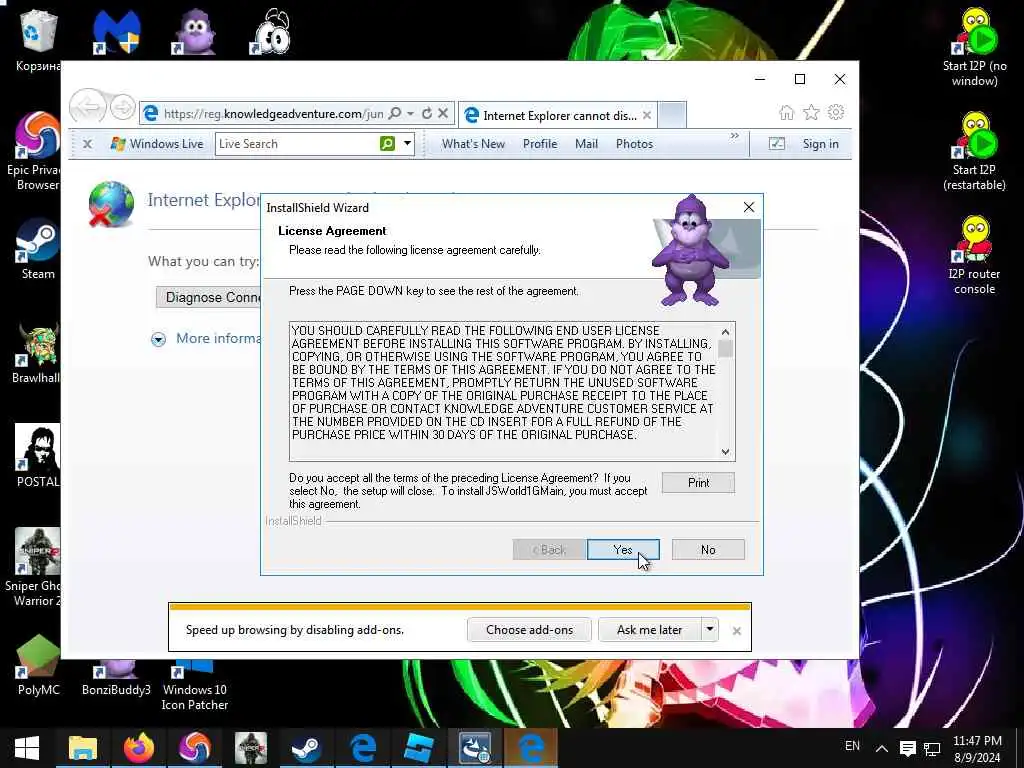Image resolution: width=1024 pixels, height=768 pixels.
Task: Open Microsoft Edge from the taskbar
Action: (362, 748)
